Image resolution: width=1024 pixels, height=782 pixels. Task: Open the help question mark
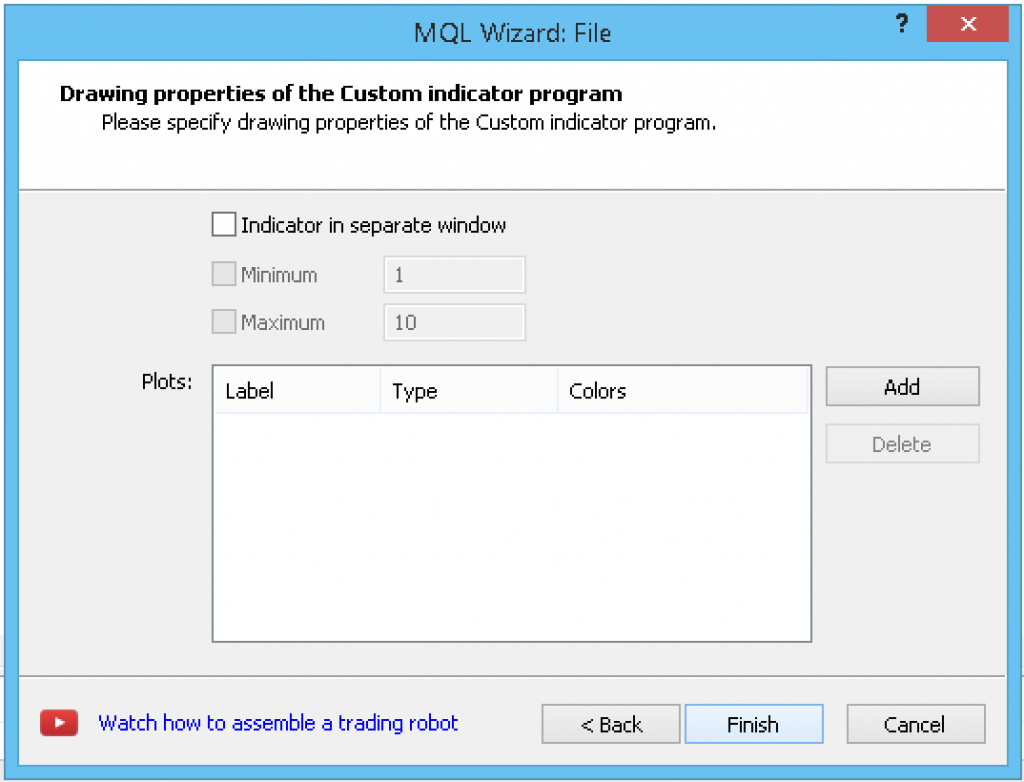point(901,23)
